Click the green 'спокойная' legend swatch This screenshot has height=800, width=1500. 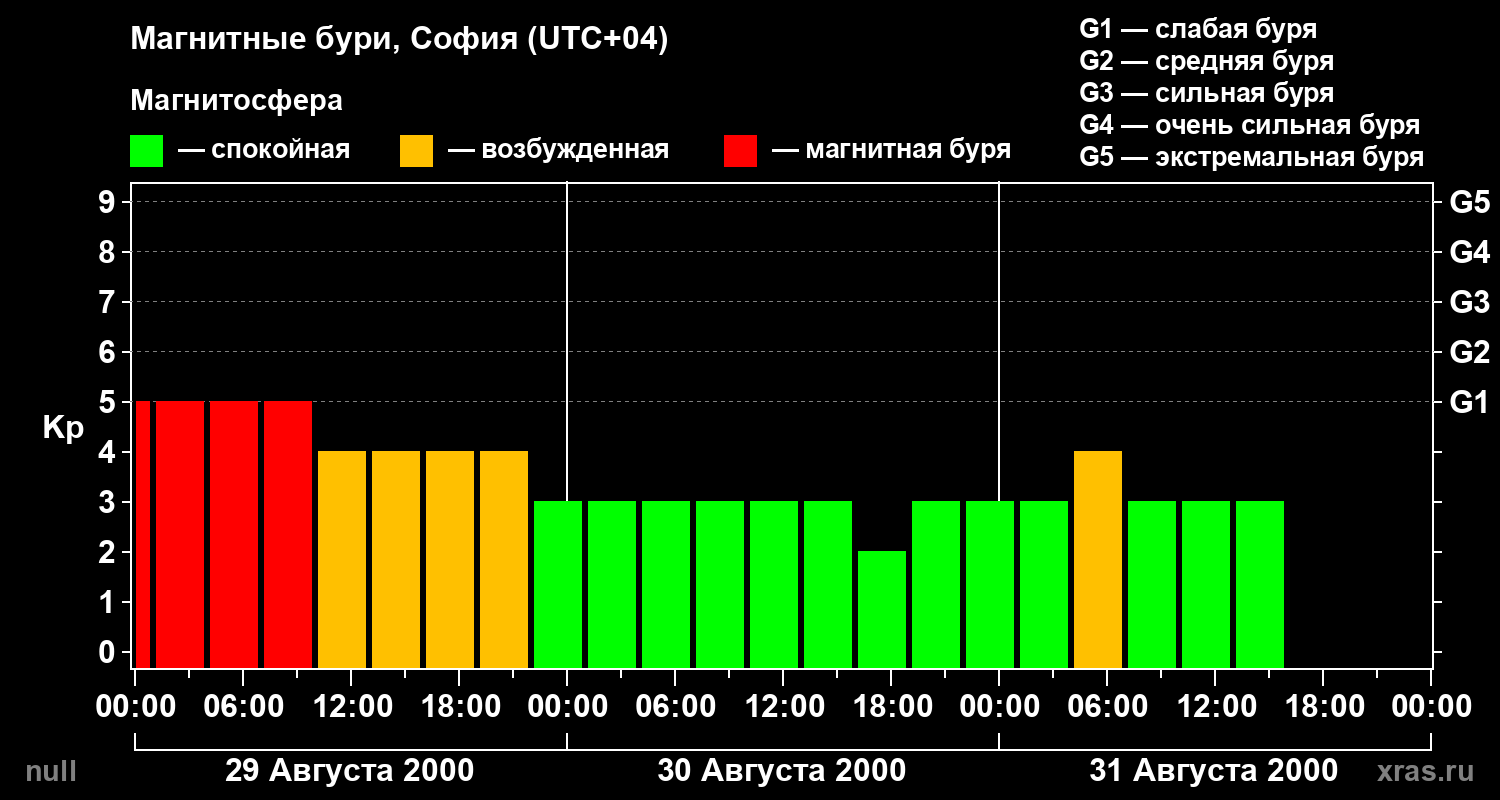146,151
